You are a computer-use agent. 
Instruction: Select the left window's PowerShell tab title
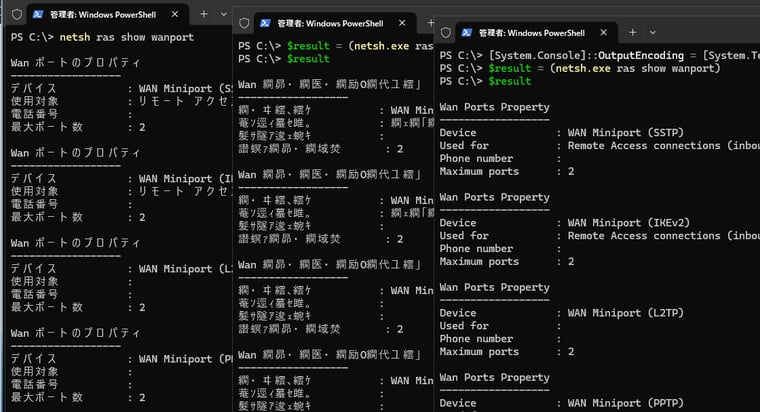(x=103, y=15)
